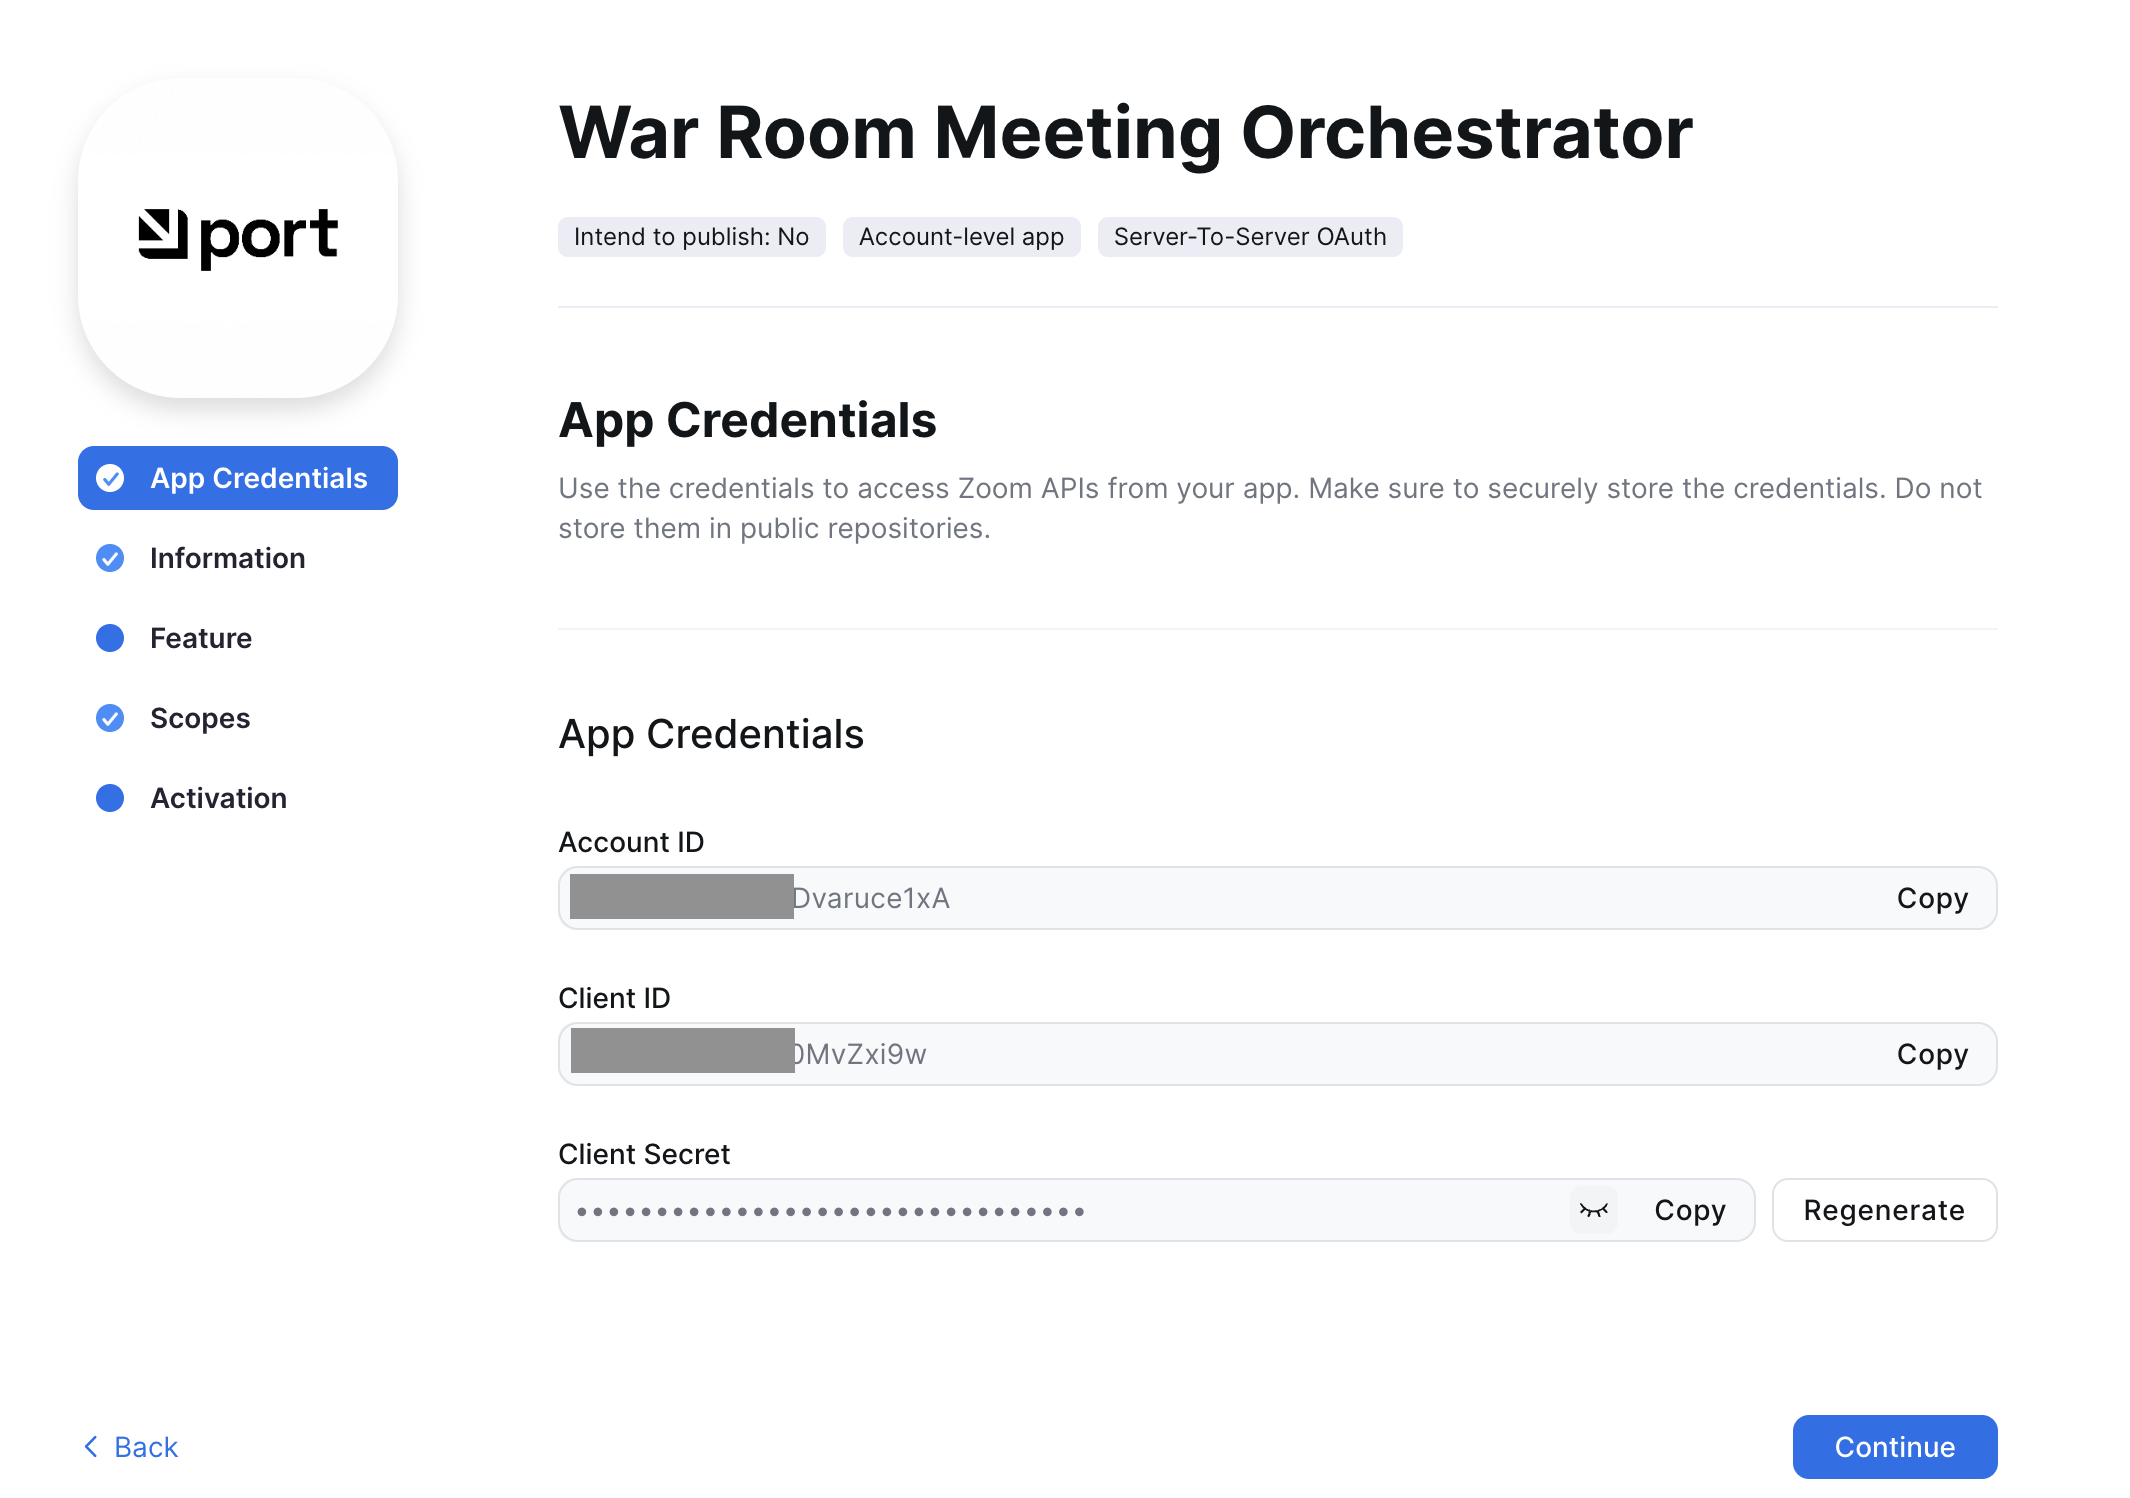Click the Back link
The height and width of the screenshot is (1498, 2130).
[146, 1446]
